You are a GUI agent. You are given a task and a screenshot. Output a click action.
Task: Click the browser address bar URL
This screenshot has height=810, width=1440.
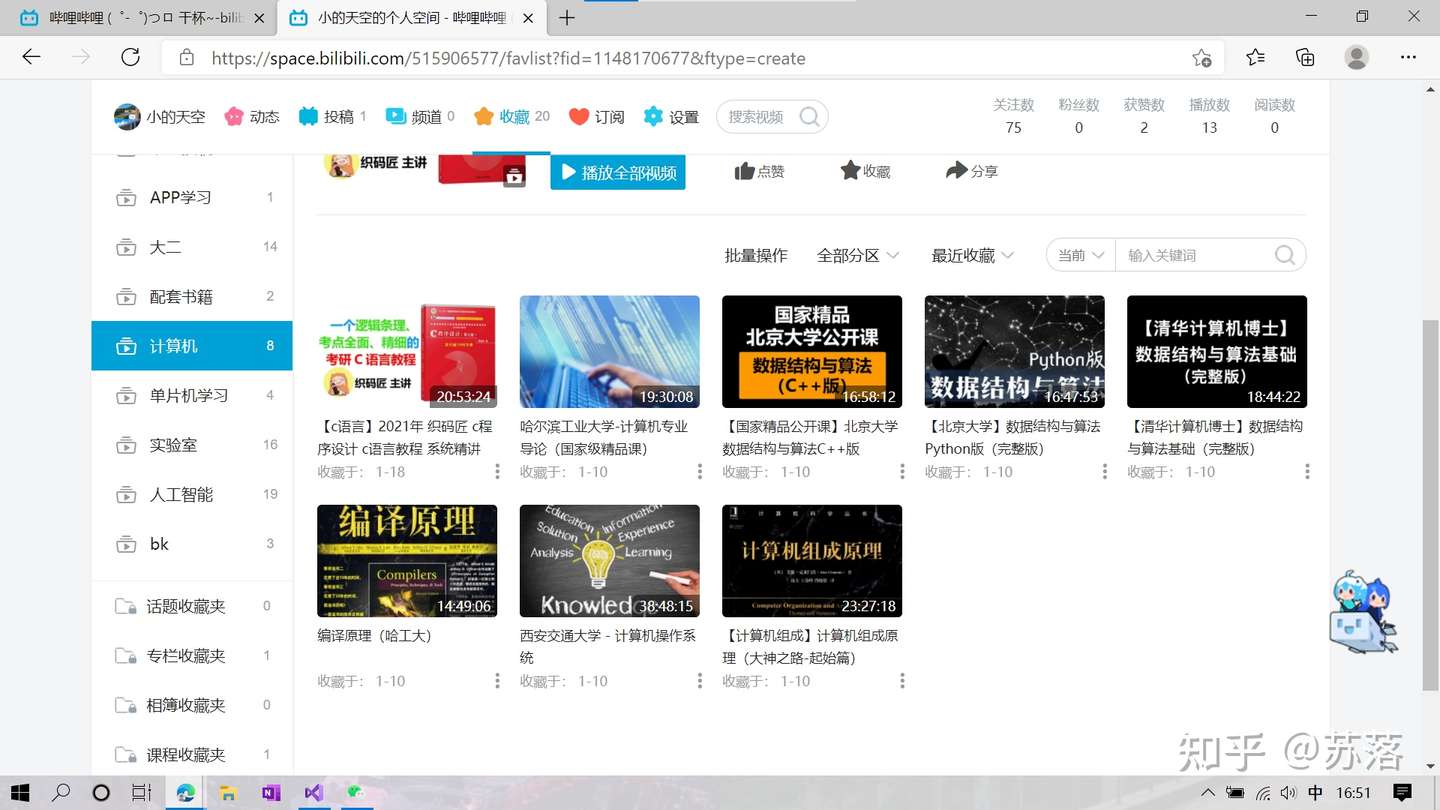click(x=508, y=58)
